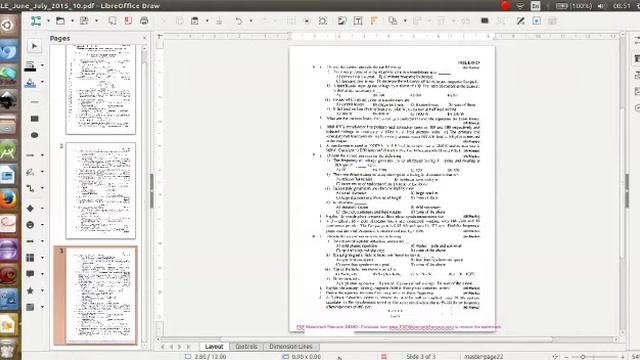Open the Transformations dropdown arrow
The image size is (640, 360).
tap(405, 21)
